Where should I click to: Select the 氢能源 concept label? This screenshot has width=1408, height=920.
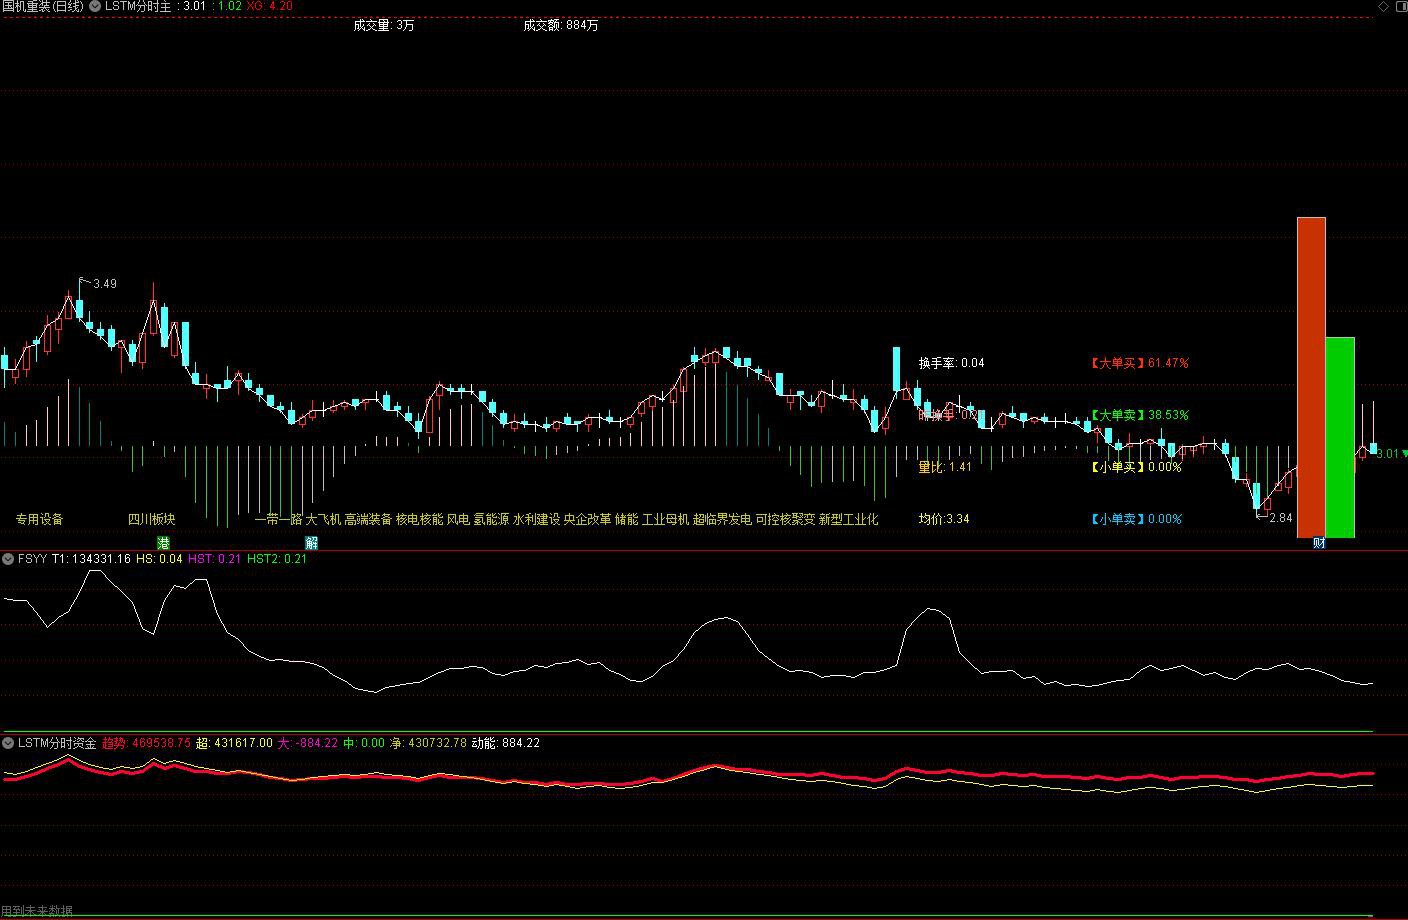click(491, 519)
